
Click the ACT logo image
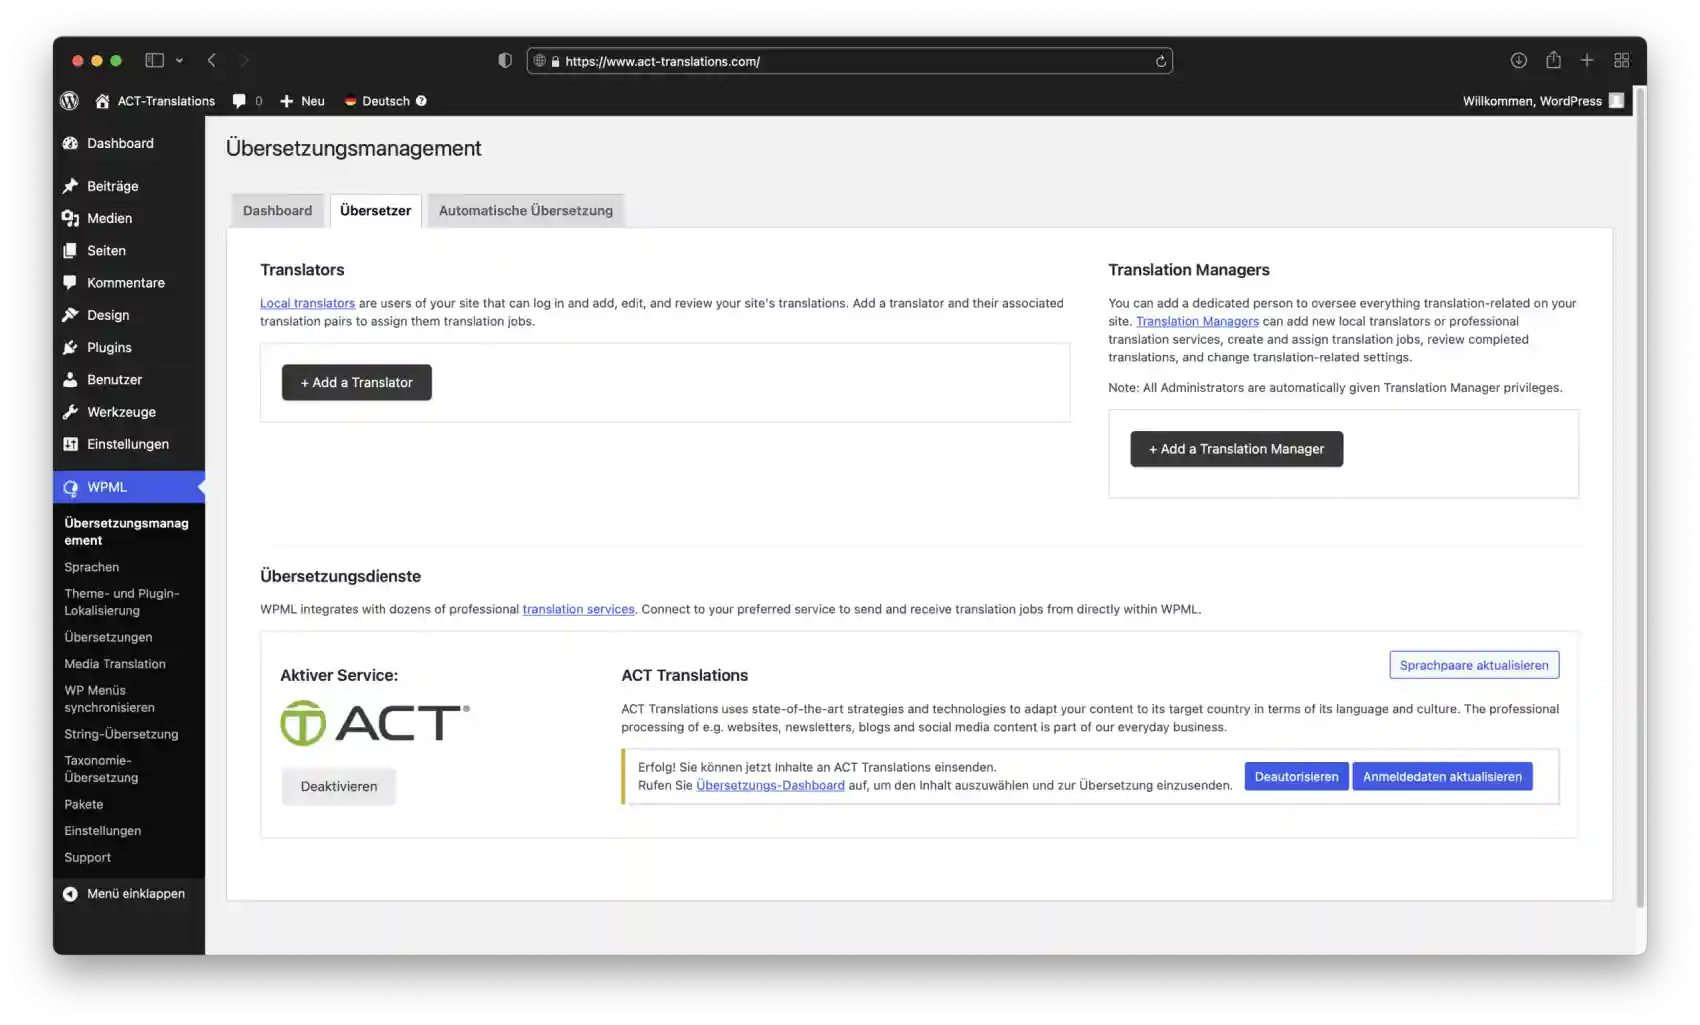pyautogui.click(x=375, y=723)
